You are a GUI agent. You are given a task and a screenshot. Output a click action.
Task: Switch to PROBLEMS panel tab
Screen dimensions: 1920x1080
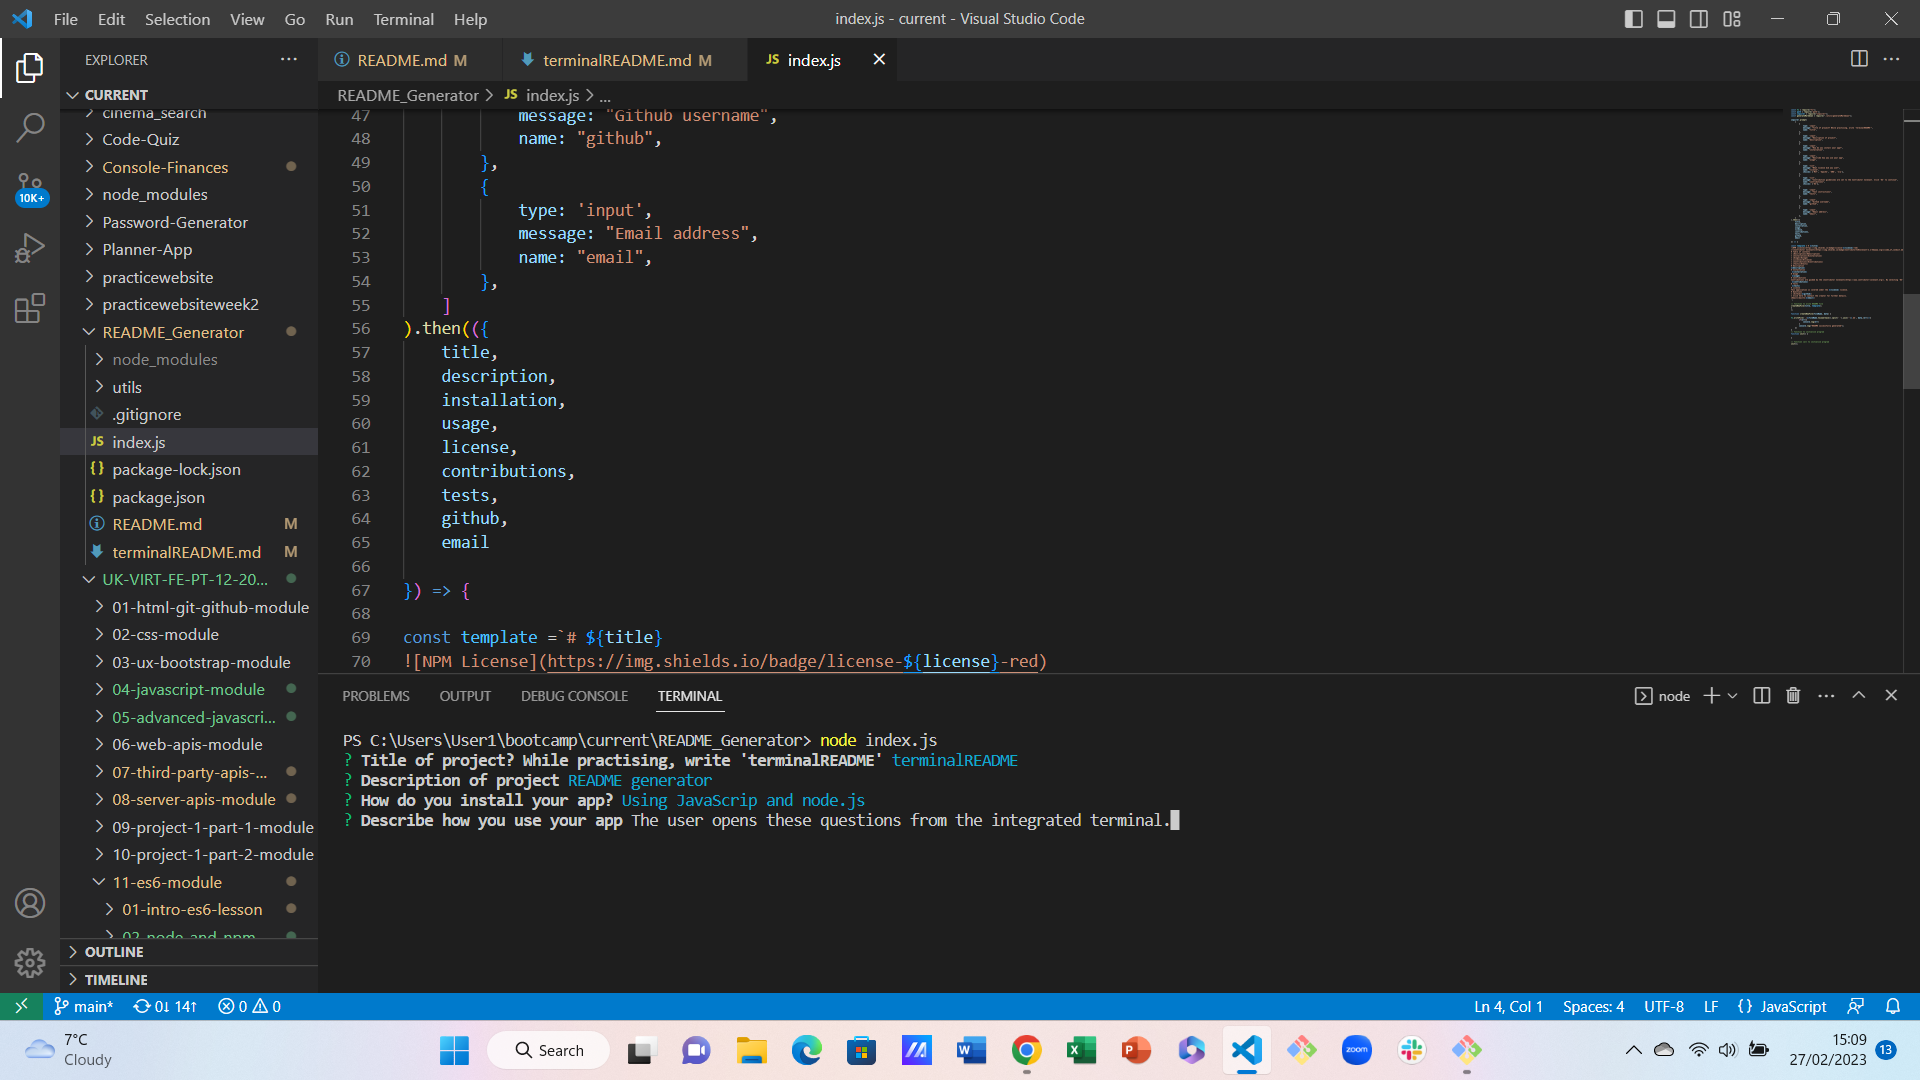[x=376, y=696]
